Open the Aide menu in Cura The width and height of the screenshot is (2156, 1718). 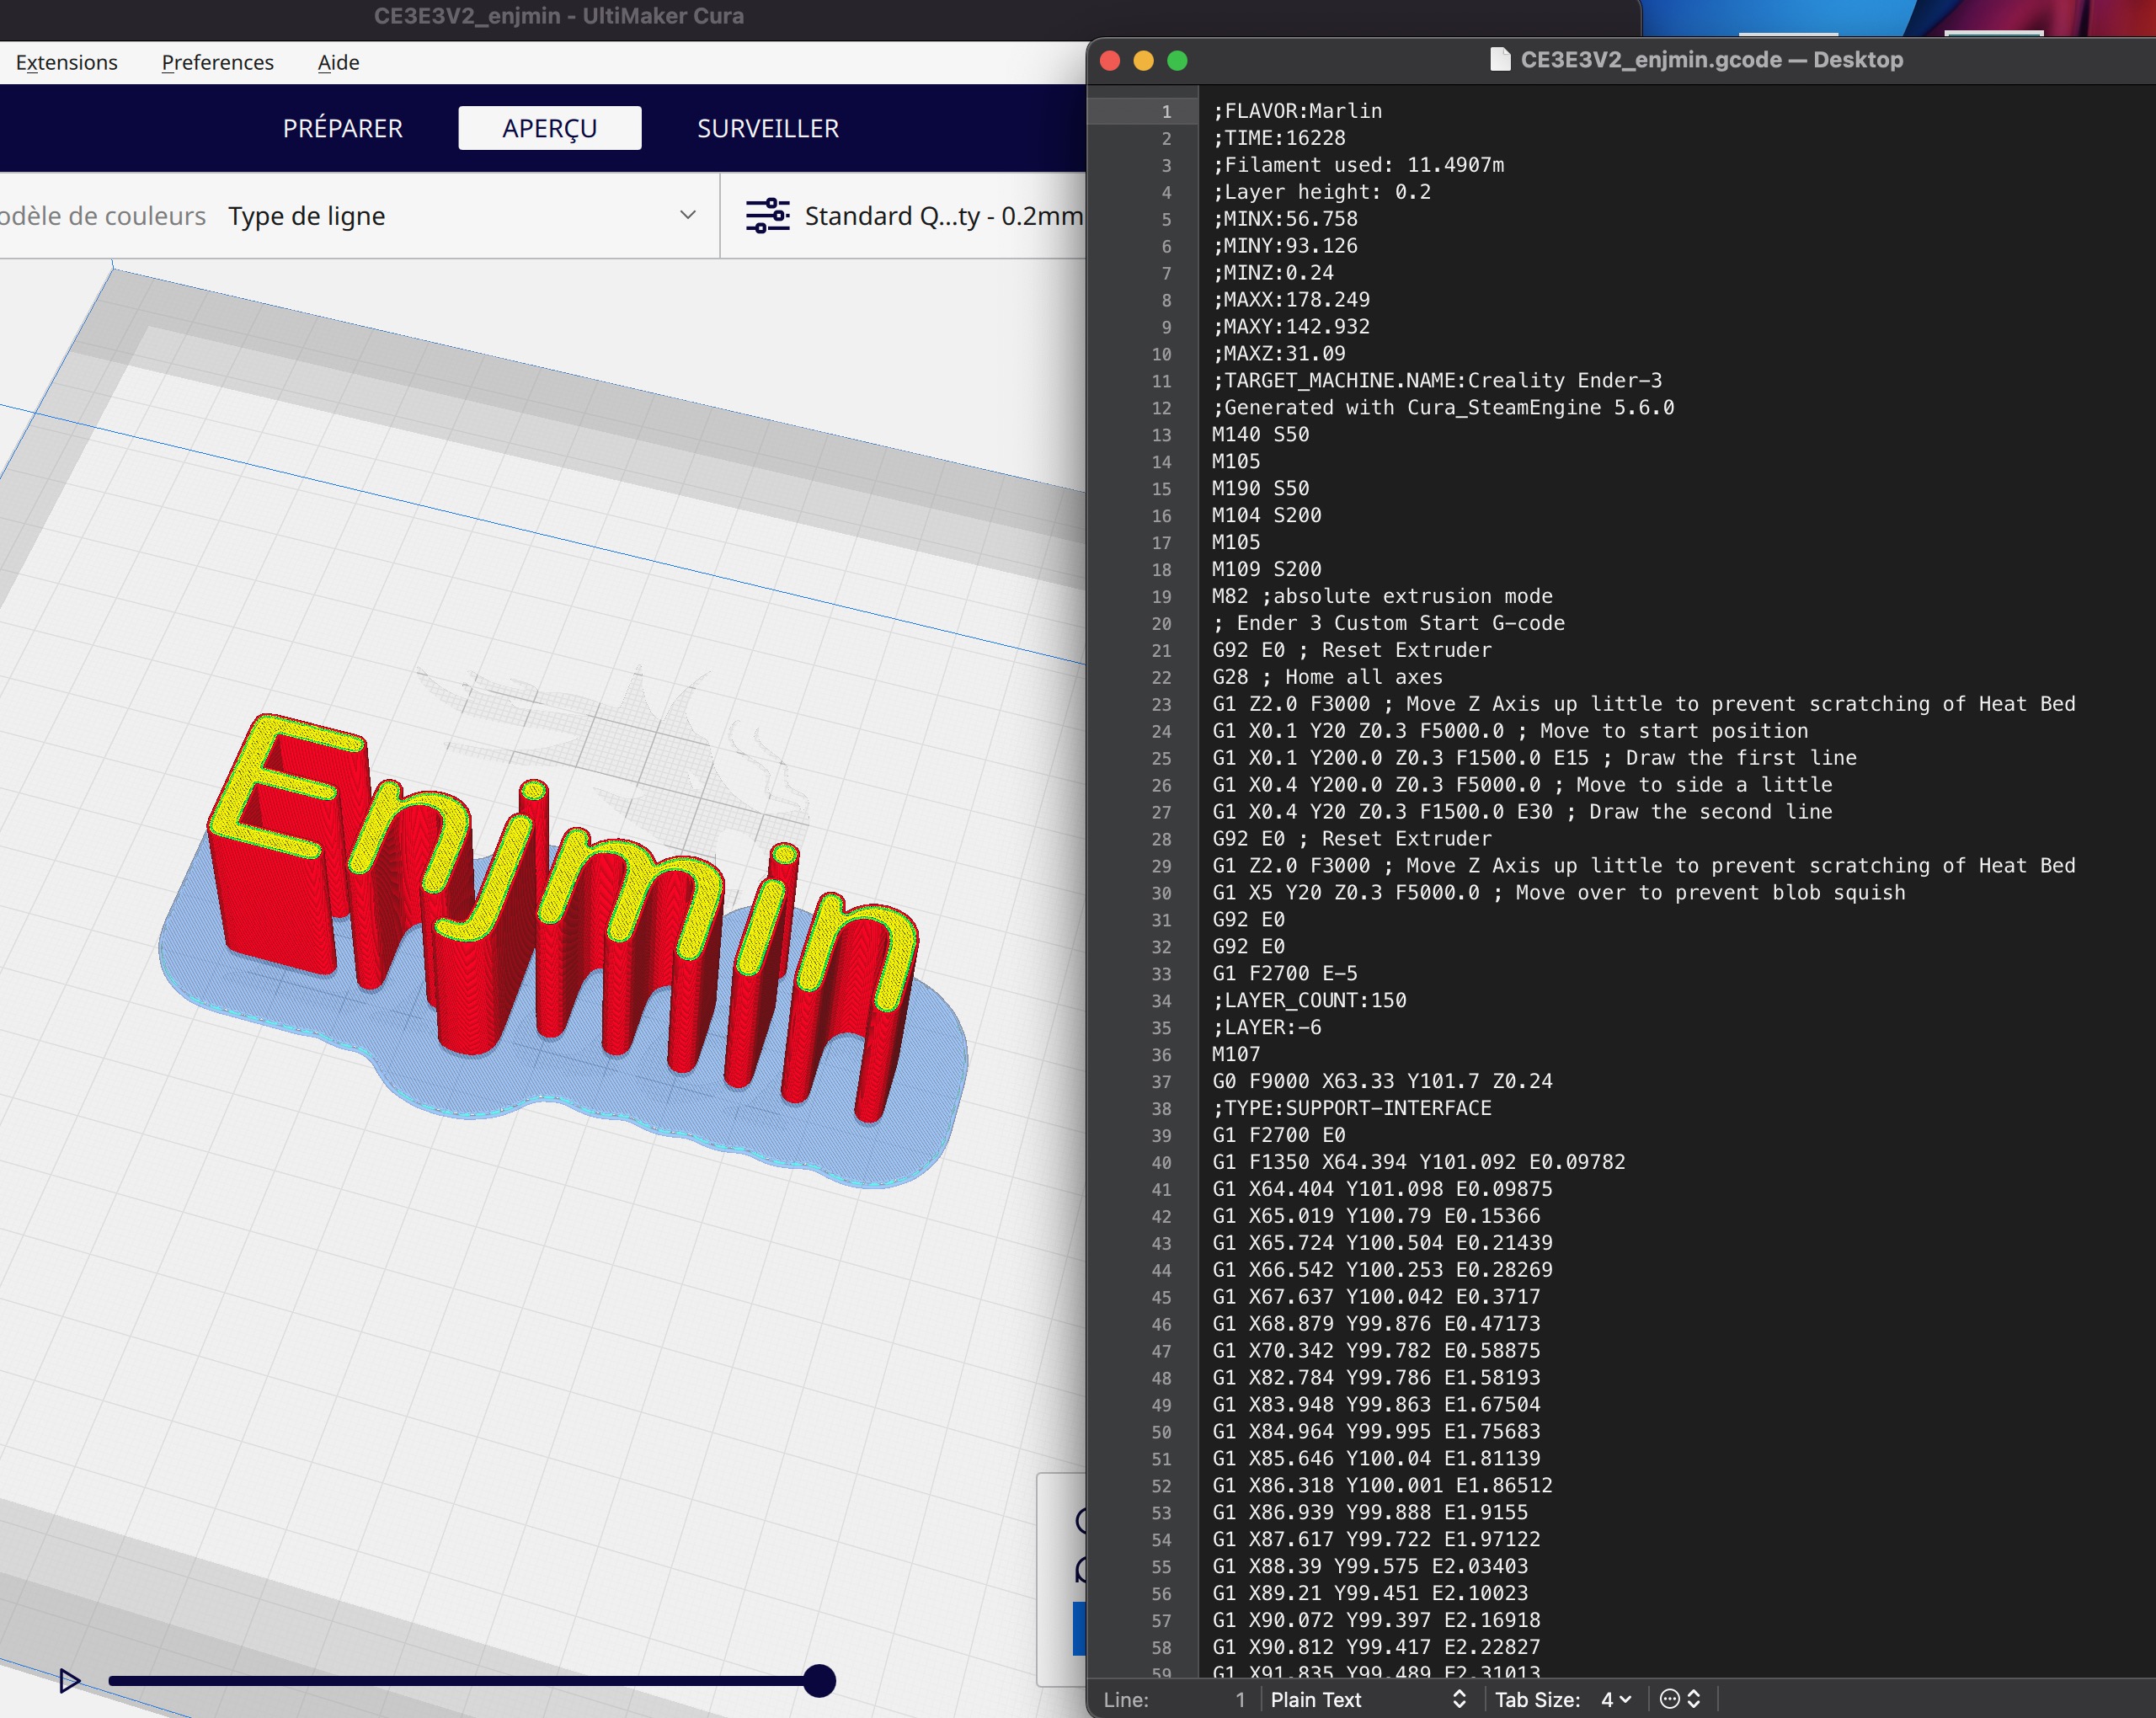pos(339,62)
